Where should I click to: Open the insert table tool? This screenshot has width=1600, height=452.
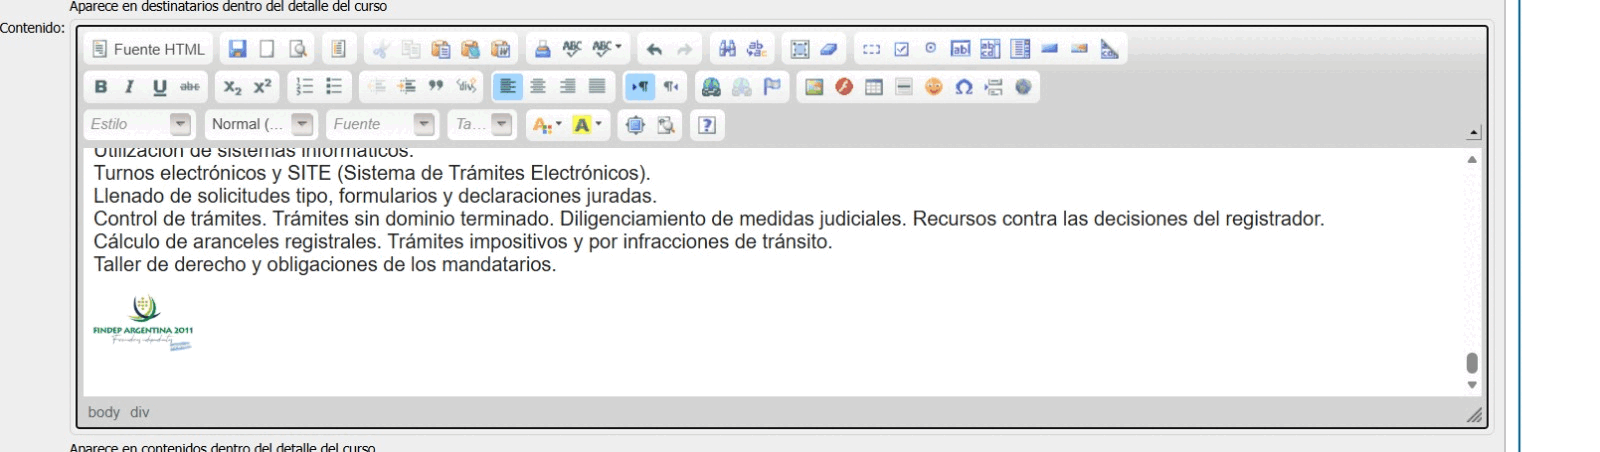pos(874,87)
